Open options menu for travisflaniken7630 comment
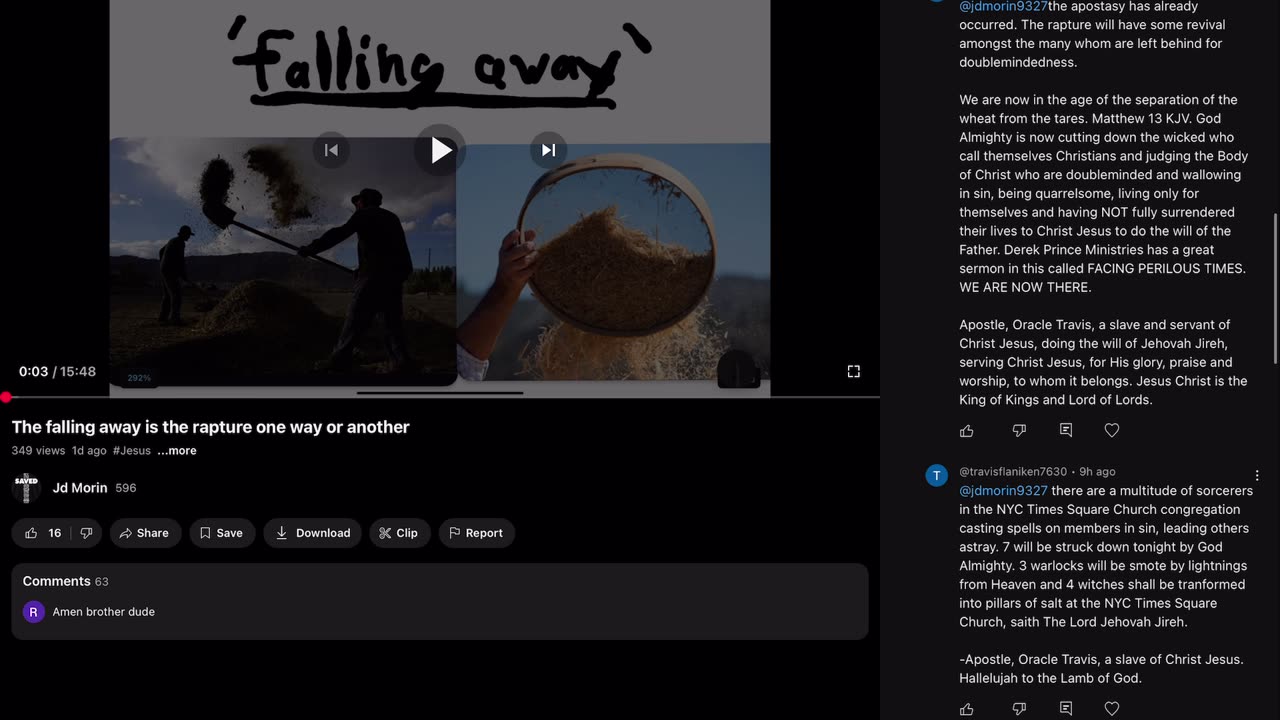 pos(1257,476)
